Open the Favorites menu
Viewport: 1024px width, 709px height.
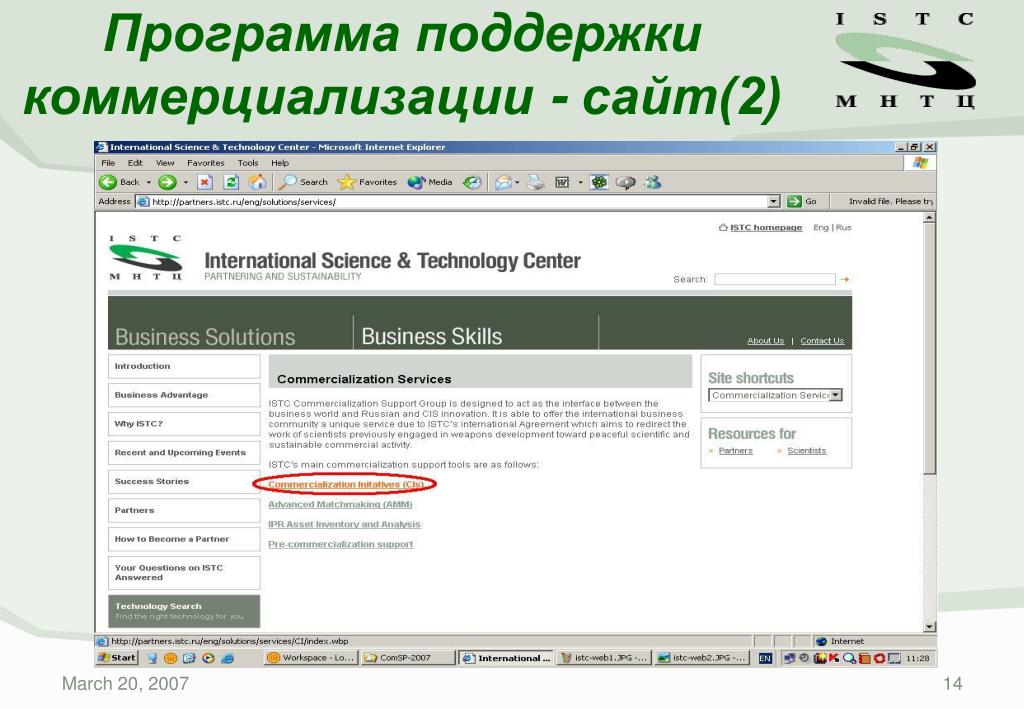pyautogui.click(x=205, y=163)
